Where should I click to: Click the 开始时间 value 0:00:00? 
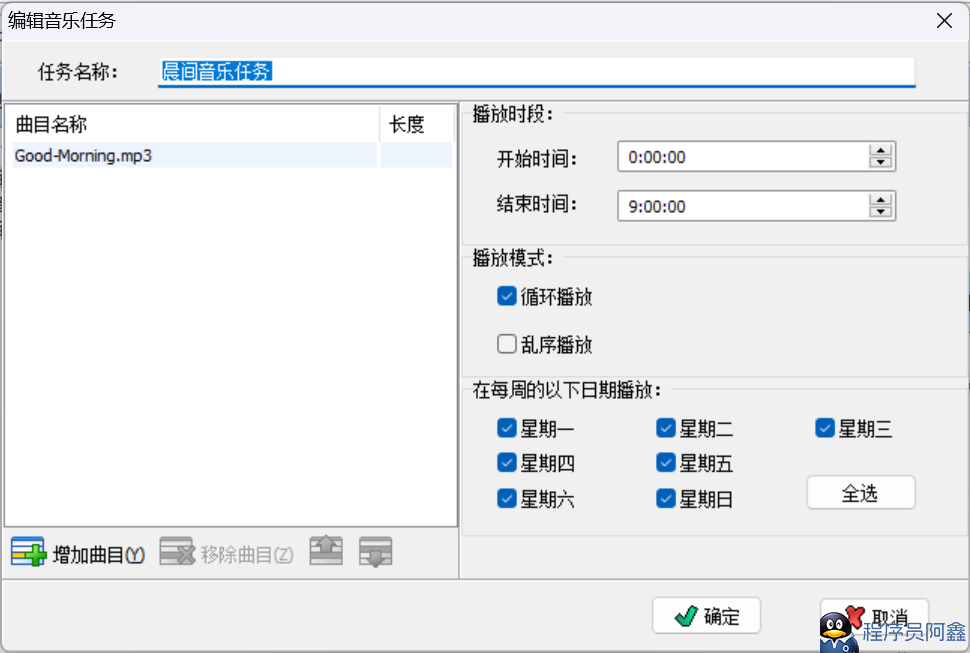point(657,157)
